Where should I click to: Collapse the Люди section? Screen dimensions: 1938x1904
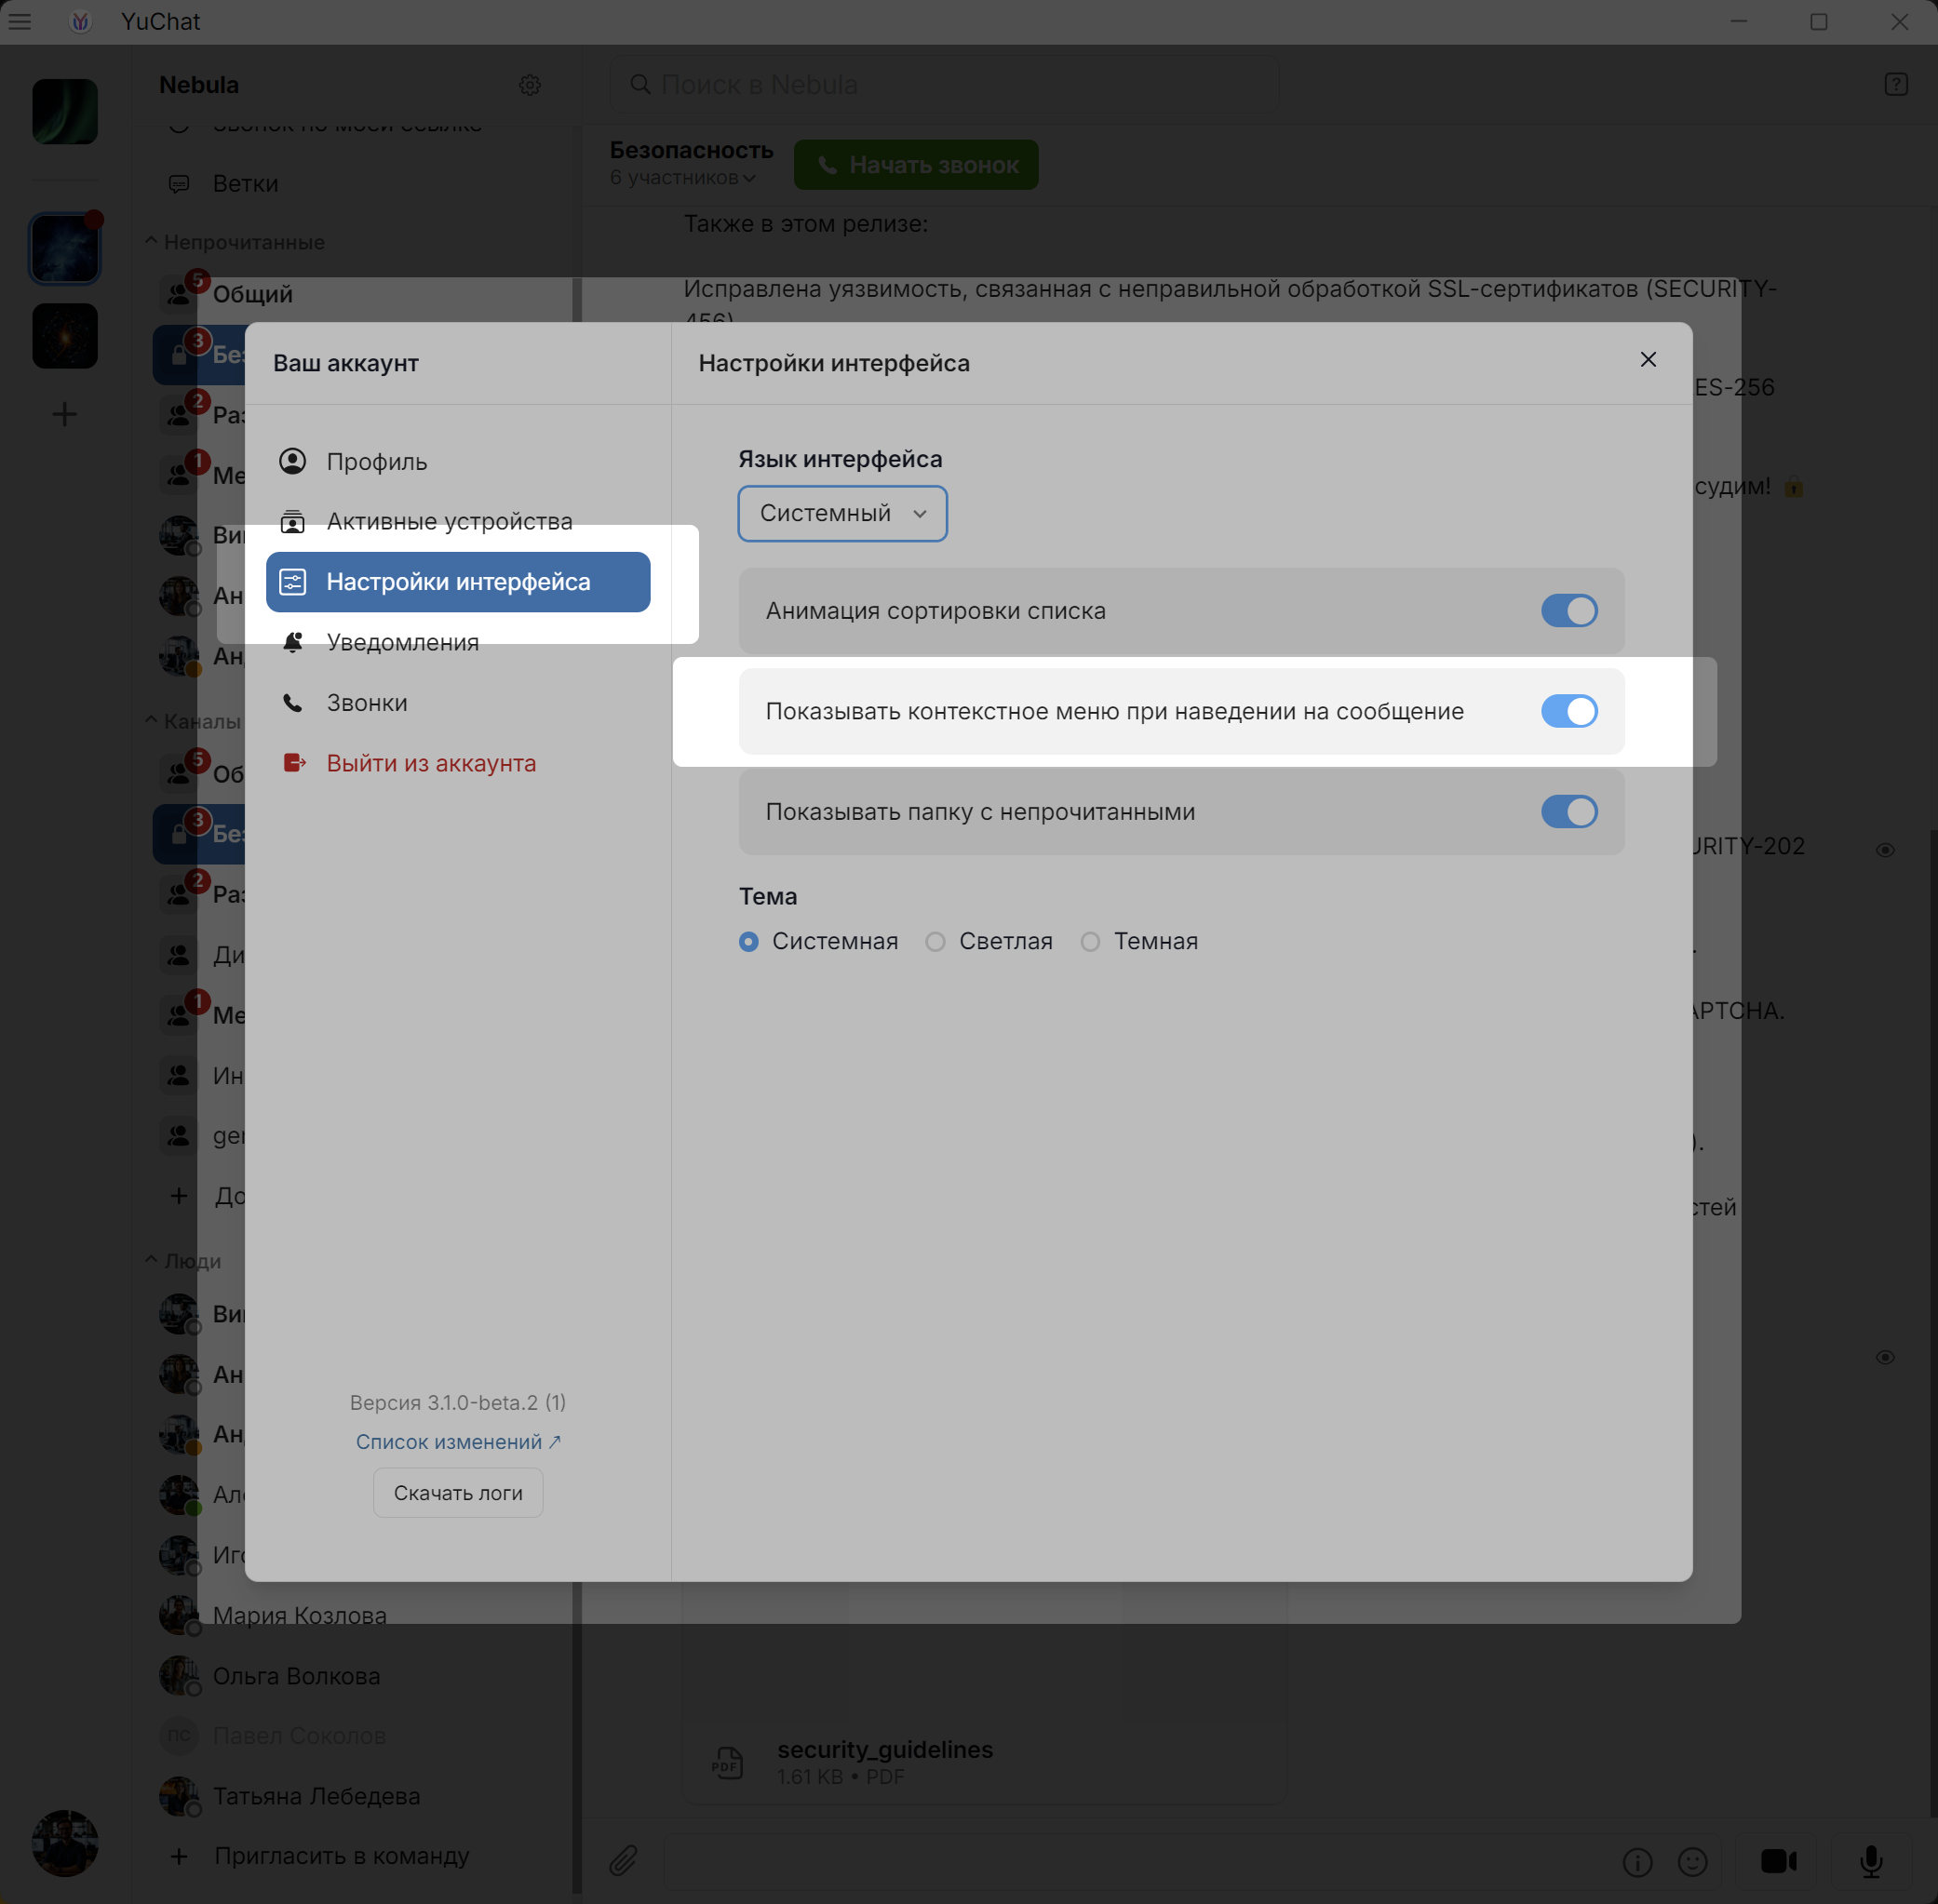coord(183,1262)
